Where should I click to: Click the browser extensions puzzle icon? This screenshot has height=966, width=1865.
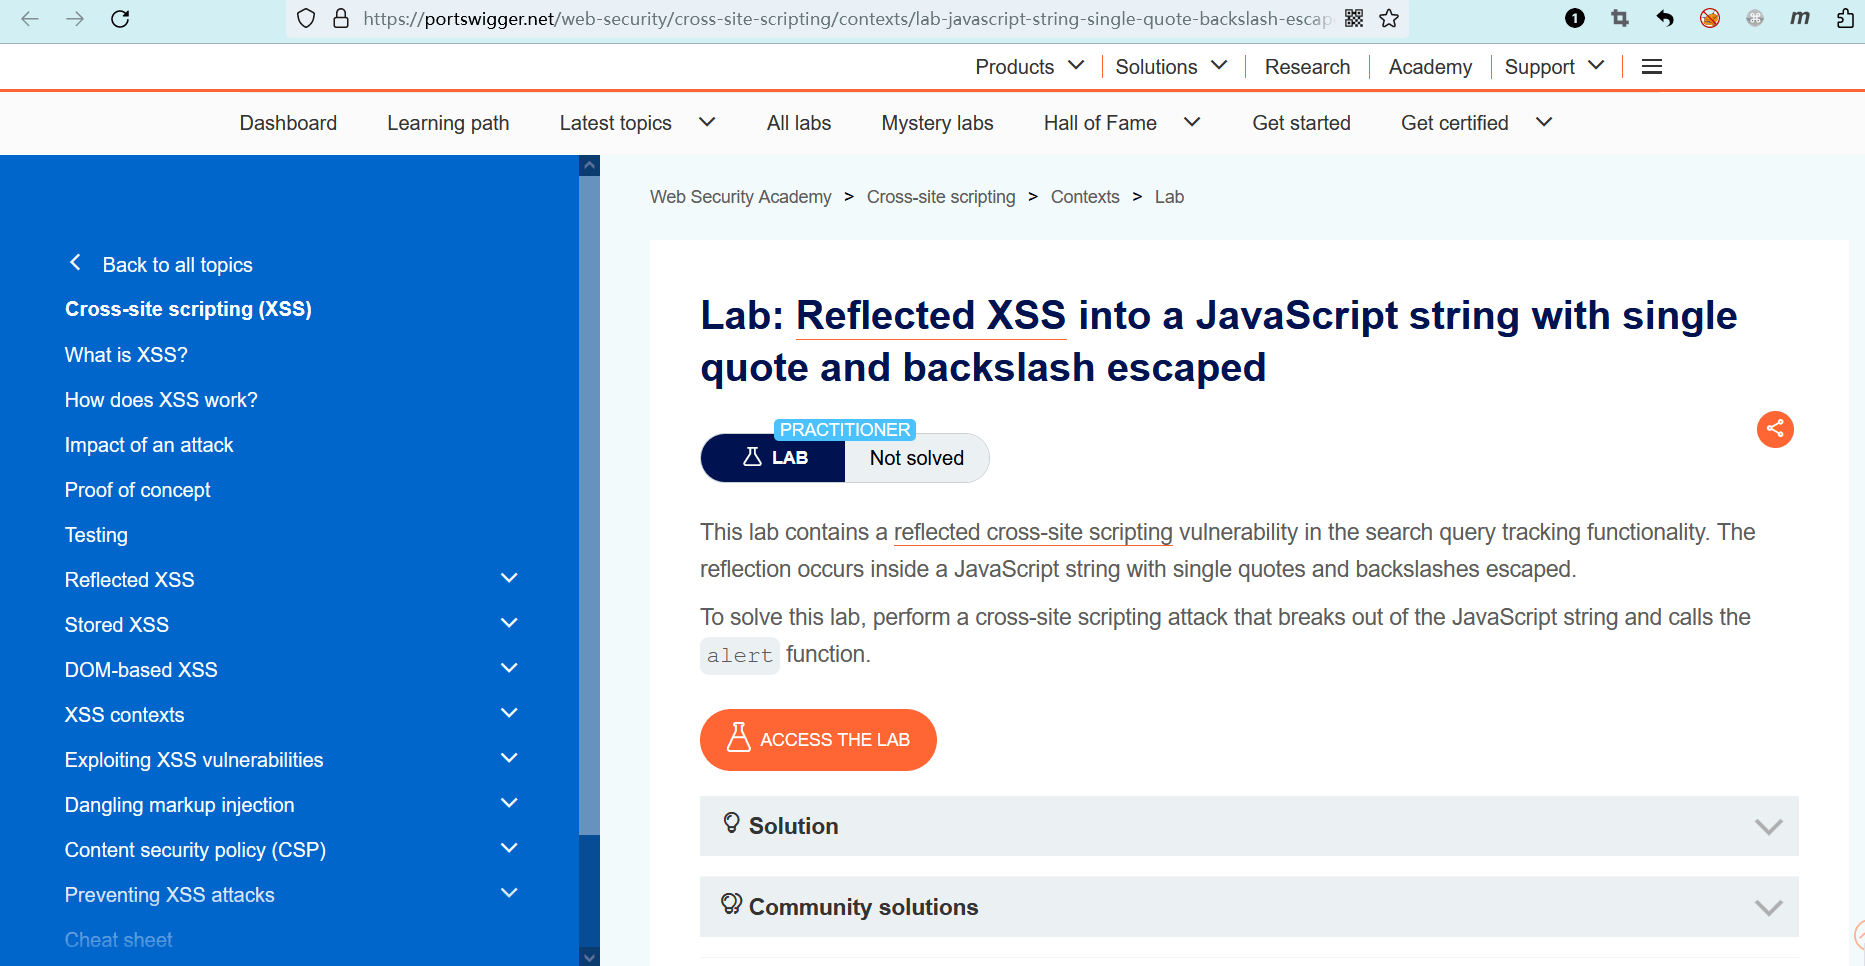pos(1845,19)
